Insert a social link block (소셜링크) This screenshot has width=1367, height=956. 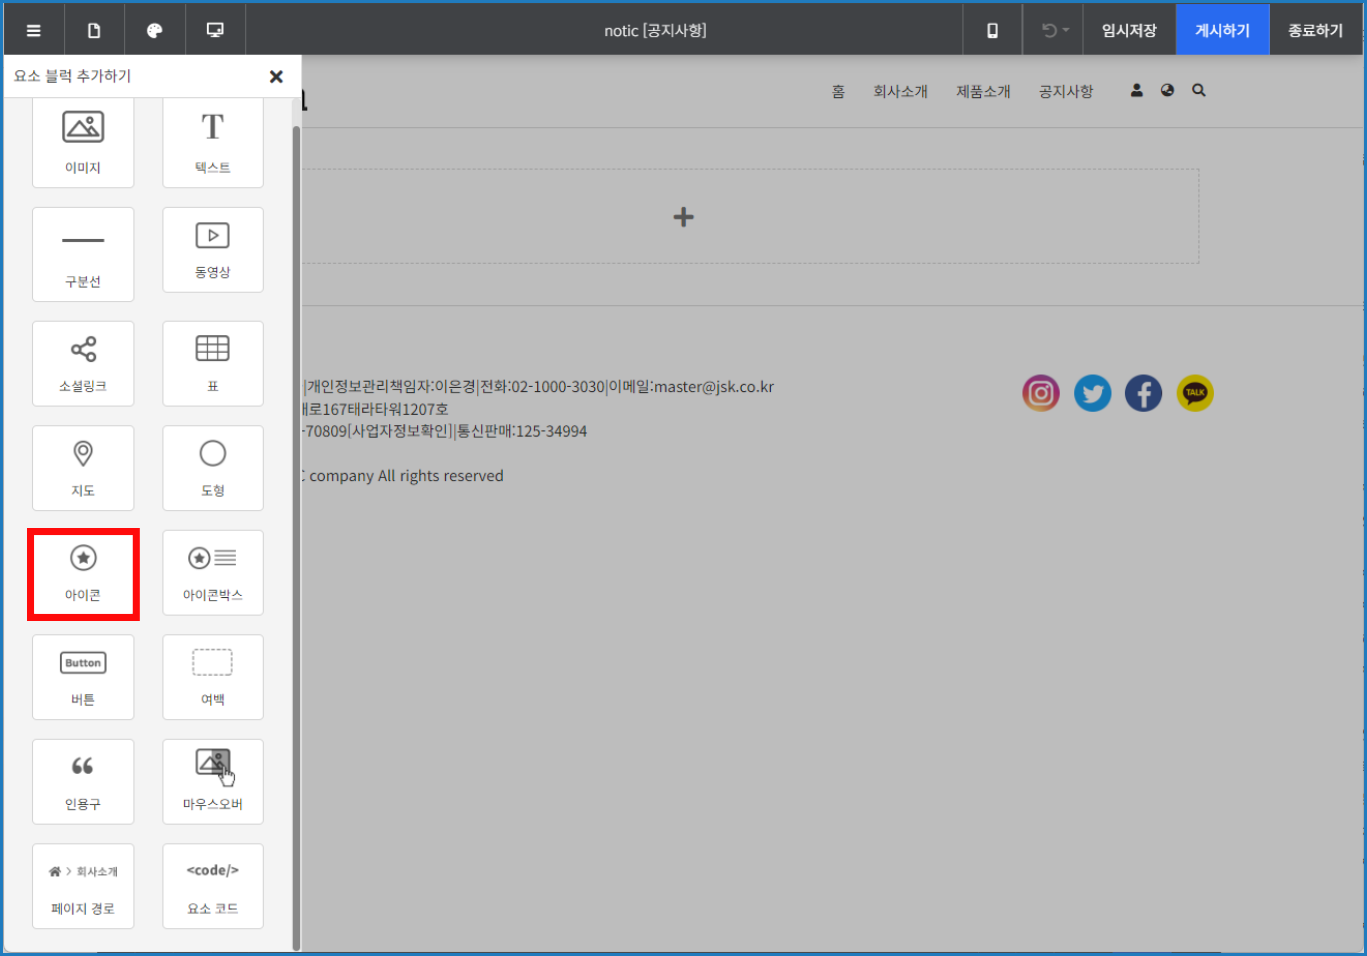[x=83, y=363]
